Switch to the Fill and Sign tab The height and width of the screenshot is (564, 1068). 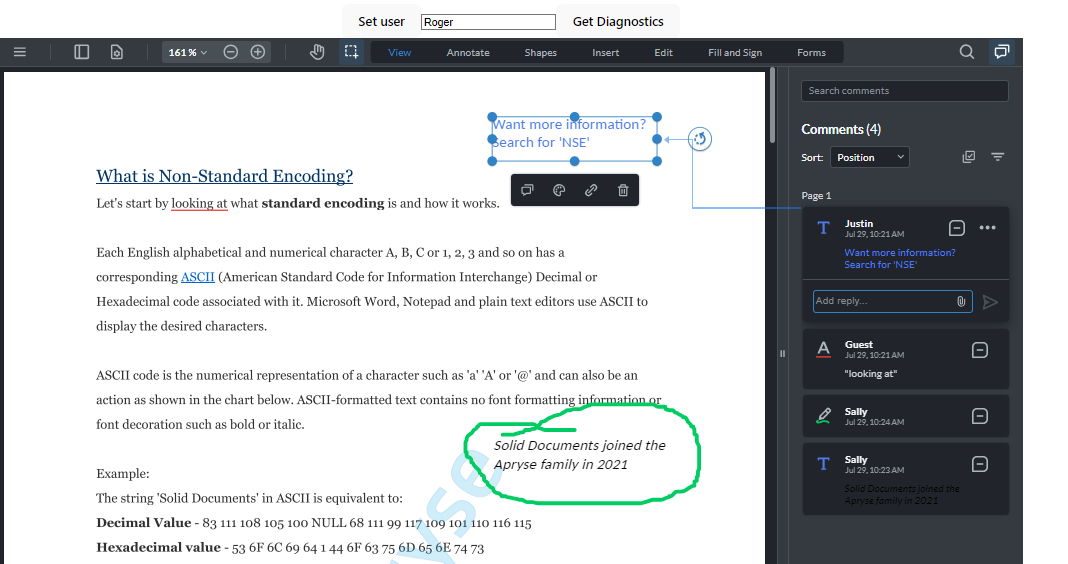coord(735,52)
